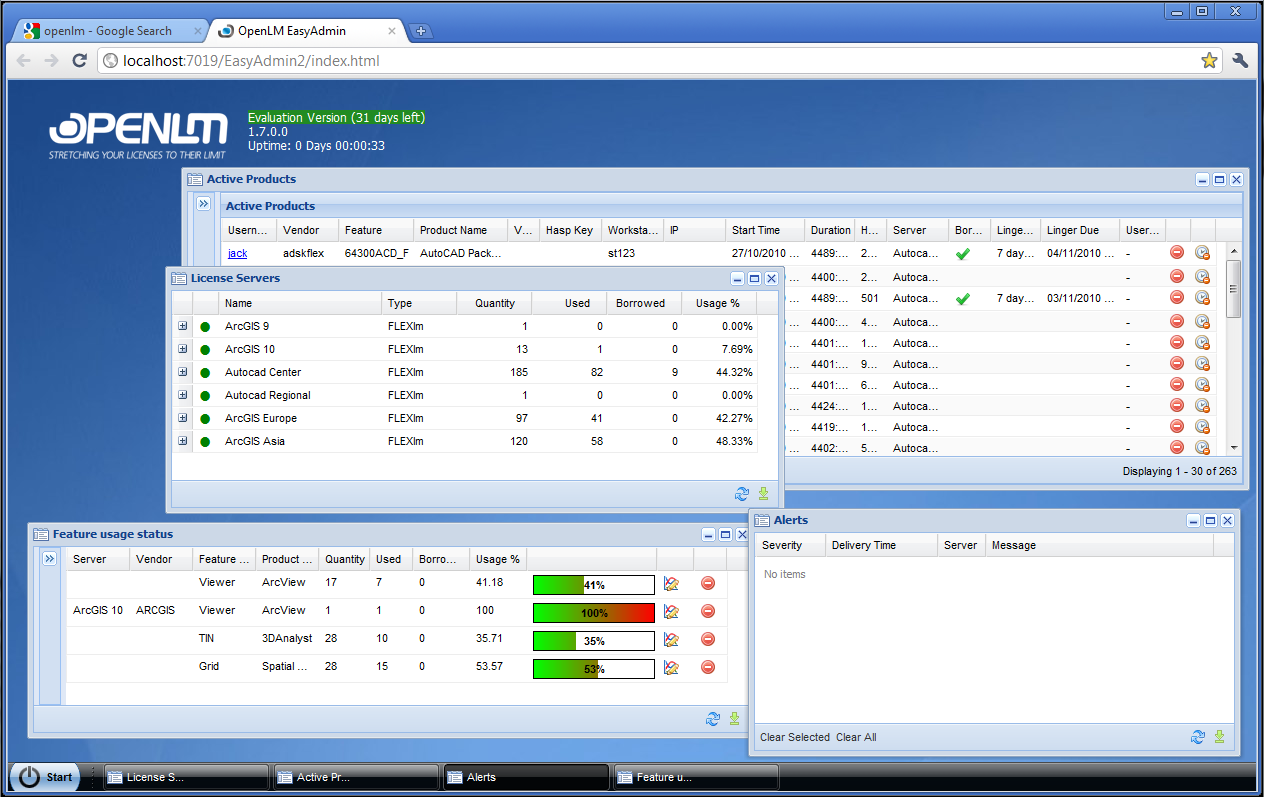Open the jack username link
The height and width of the screenshot is (797, 1264).
[237, 254]
